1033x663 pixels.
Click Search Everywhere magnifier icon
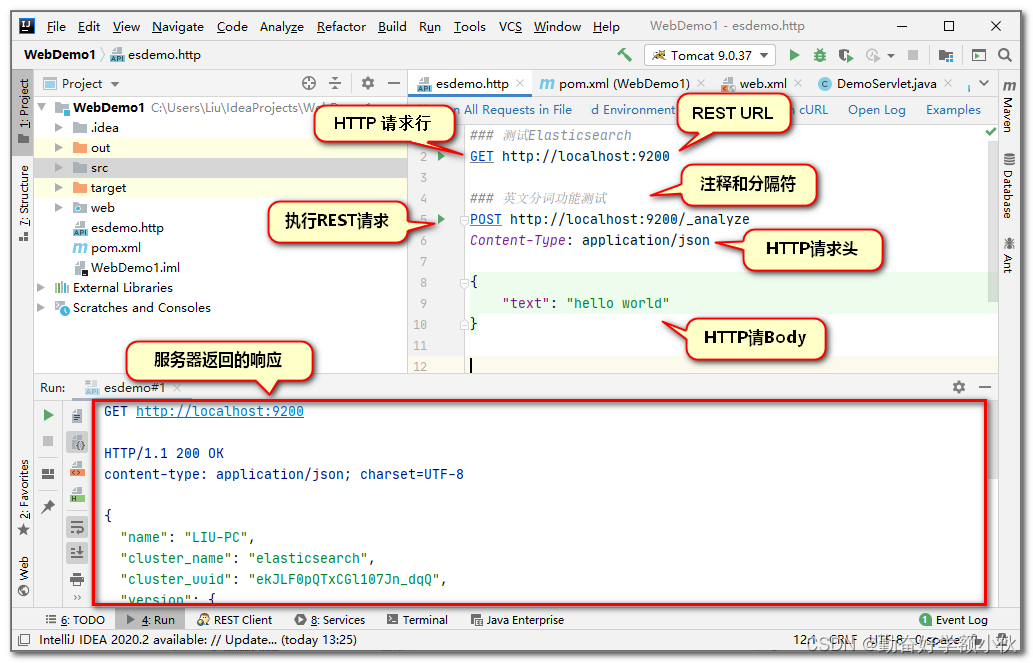[1005, 55]
